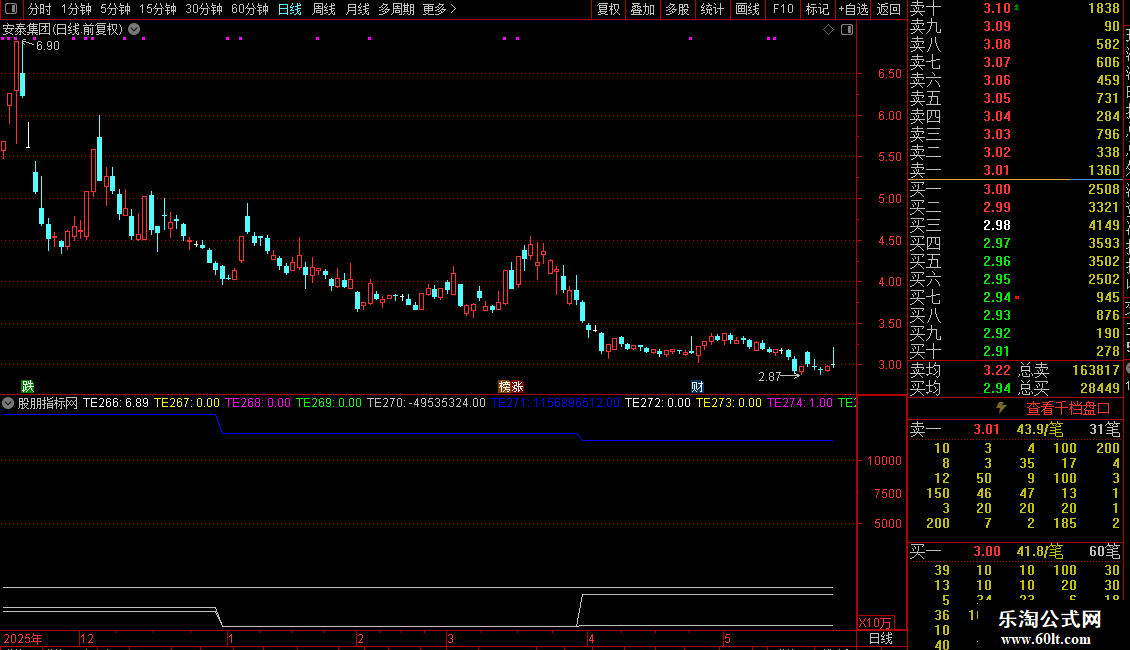This screenshot has width=1130, height=650.
Task: Click the diamond icon above the chart
Action: (828, 30)
